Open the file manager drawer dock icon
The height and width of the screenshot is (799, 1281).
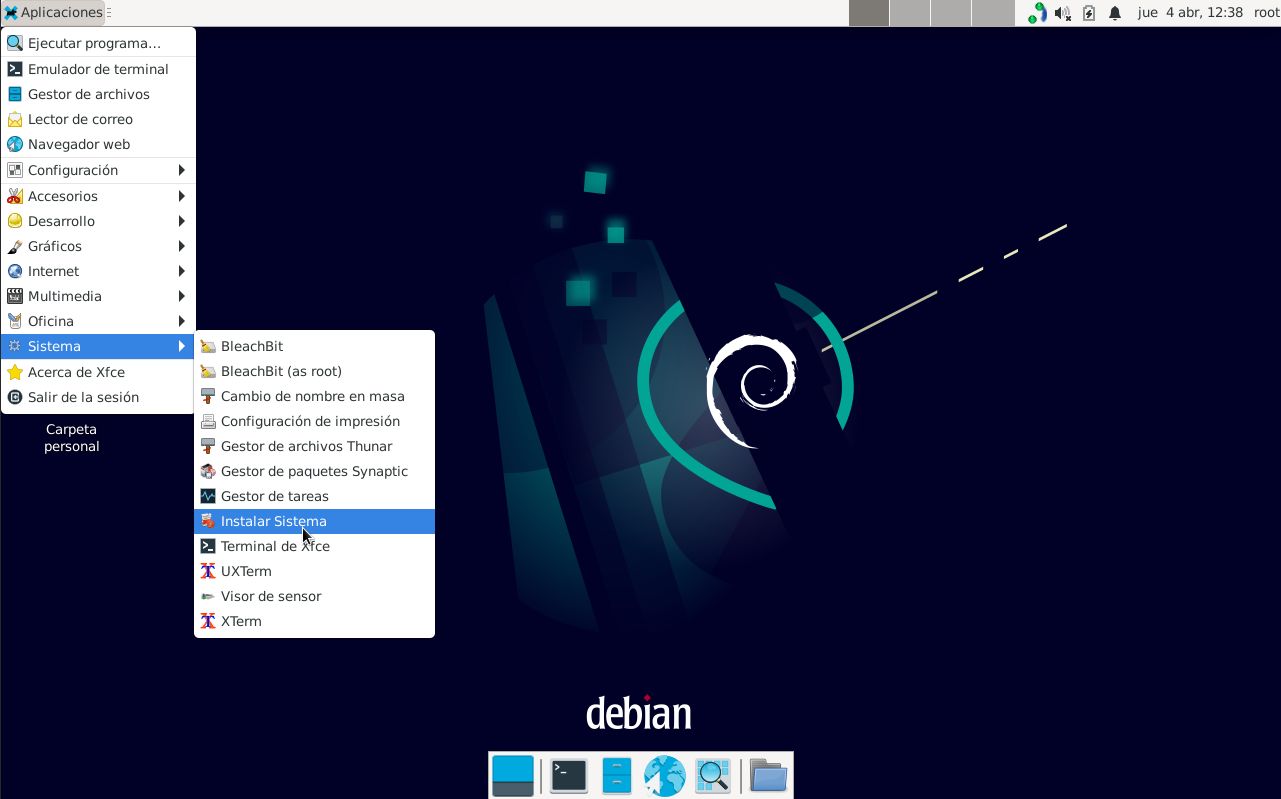(616, 776)
